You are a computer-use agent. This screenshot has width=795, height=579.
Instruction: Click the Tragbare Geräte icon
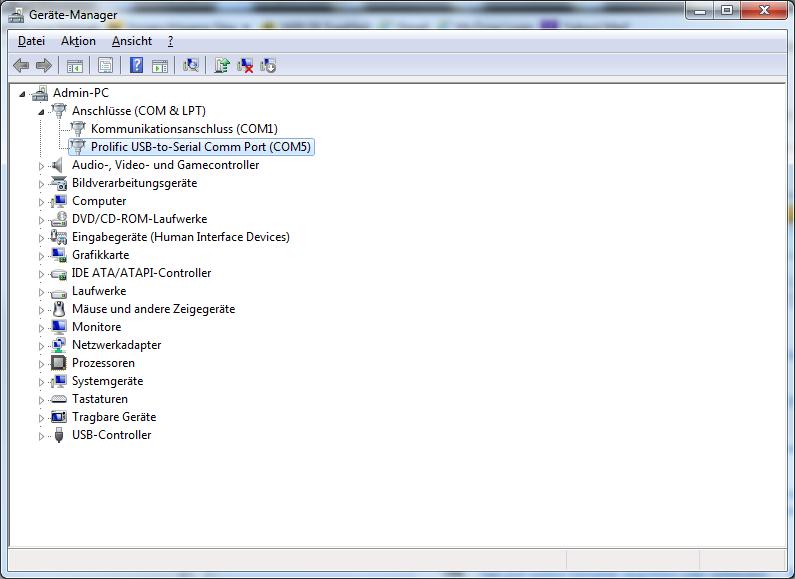pyautogui.click(x=59, y=417)
